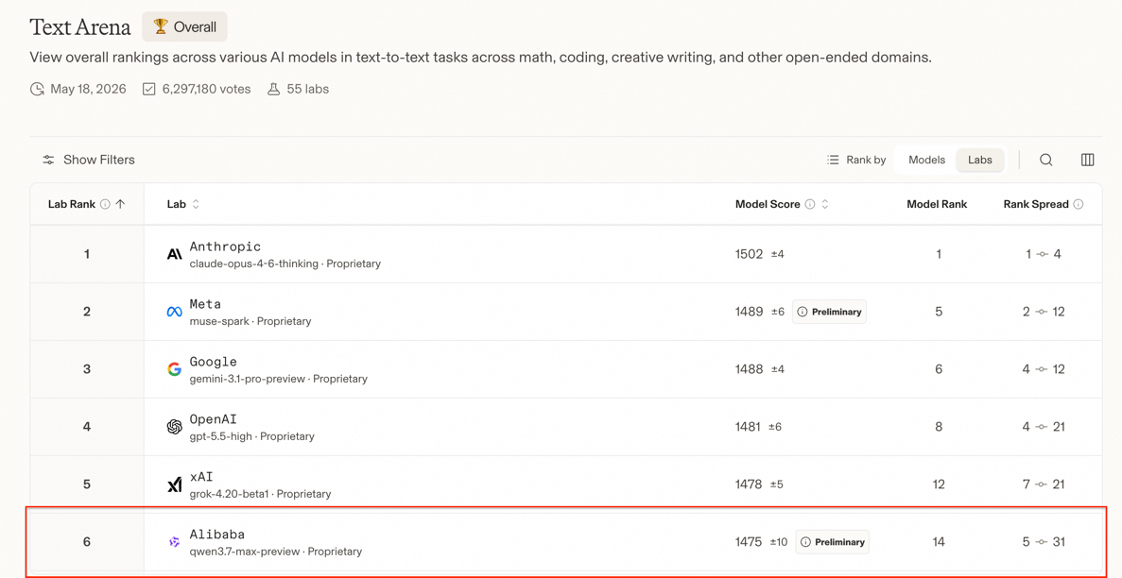Click the xAI logo icon

coord(174,485)
